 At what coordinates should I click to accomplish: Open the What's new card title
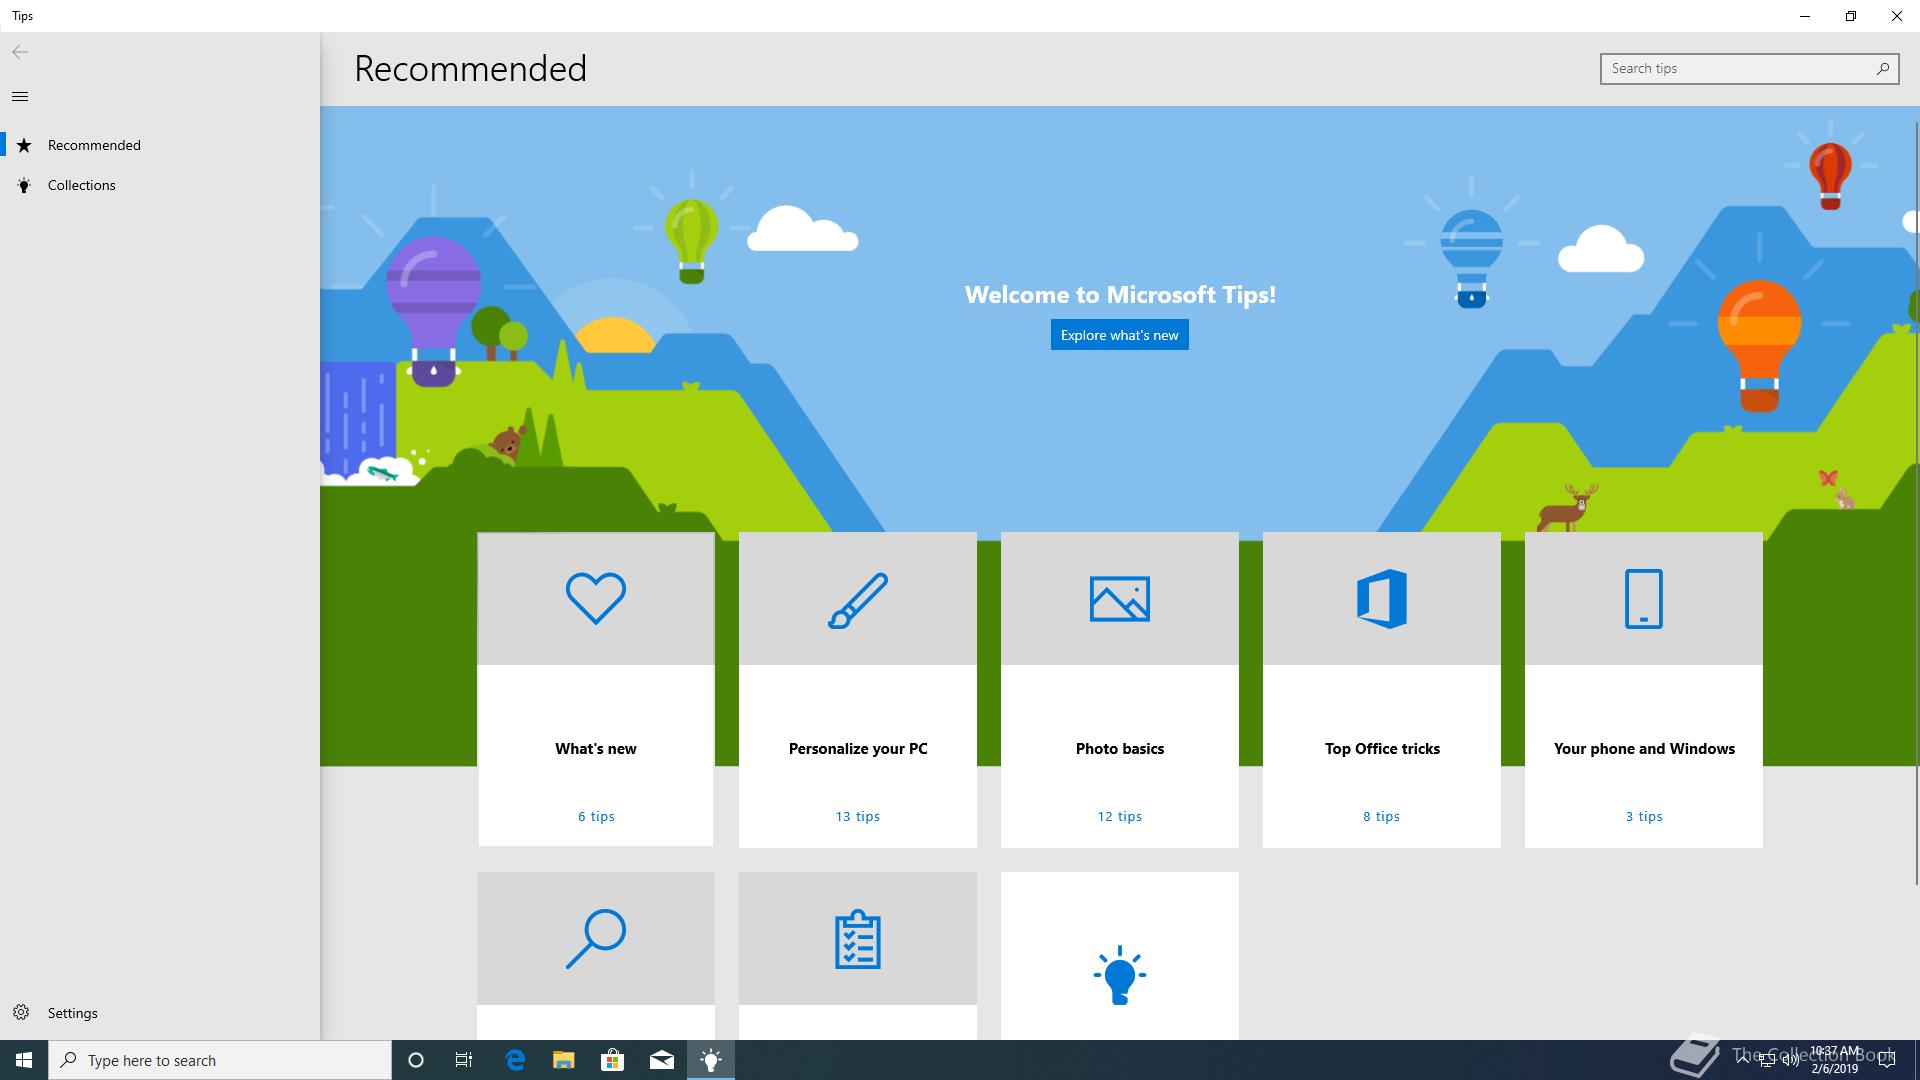596,748
